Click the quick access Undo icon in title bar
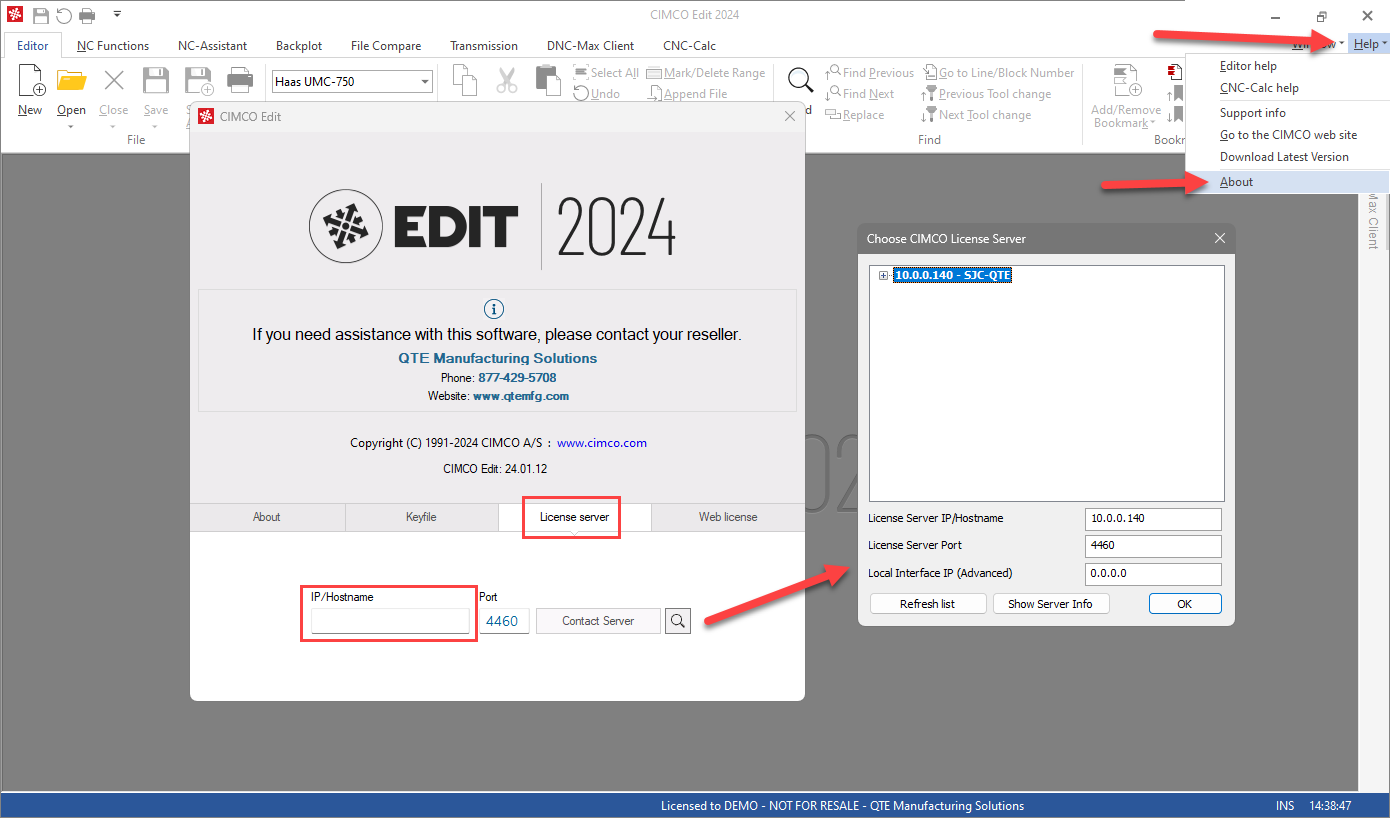This screenshot has width=1390, height=818. 64,15
